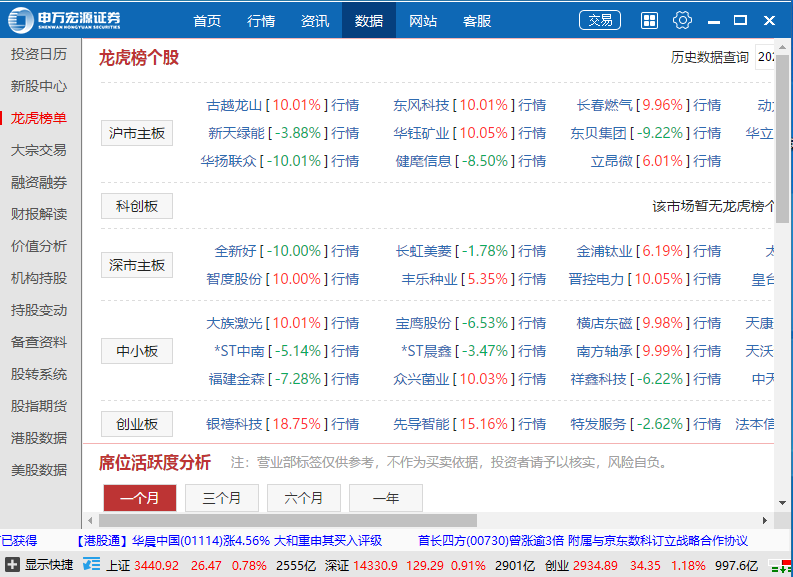This screenshot has width=793, height=577.
Task: Open the four-square grid layout icon
Action: [649, 21]
